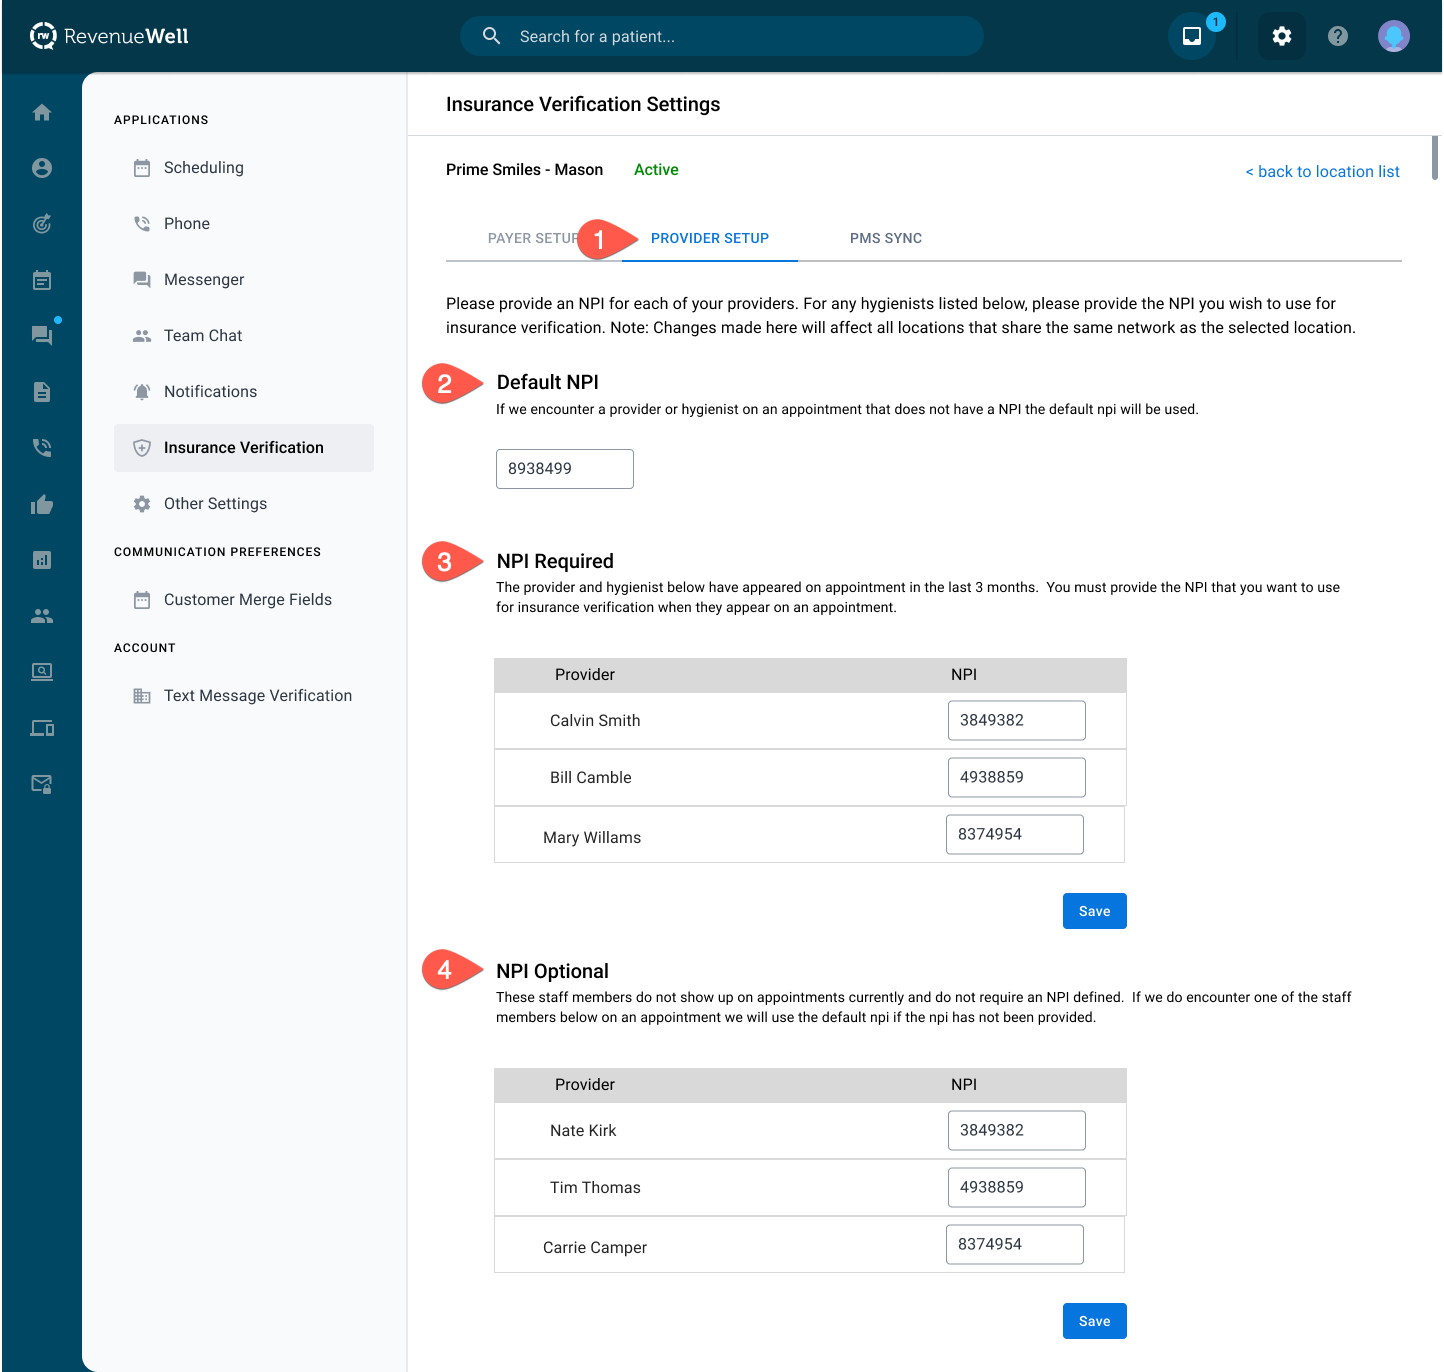Edit Calvin Smith's NPI field
The image size is (1444, 1372).
click(1017, 720)
